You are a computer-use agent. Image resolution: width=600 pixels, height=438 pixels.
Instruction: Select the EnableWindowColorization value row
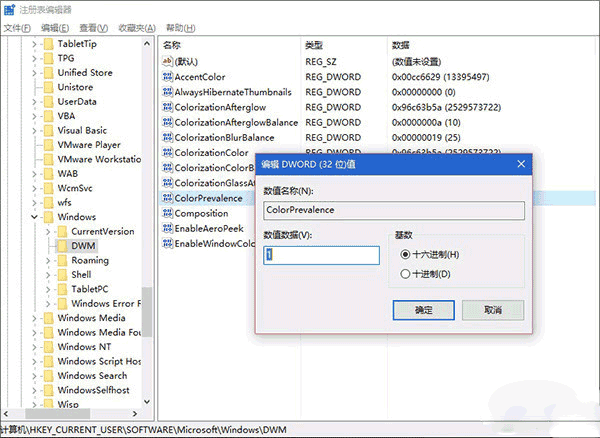pyautogui.click(x=209, y=244)
